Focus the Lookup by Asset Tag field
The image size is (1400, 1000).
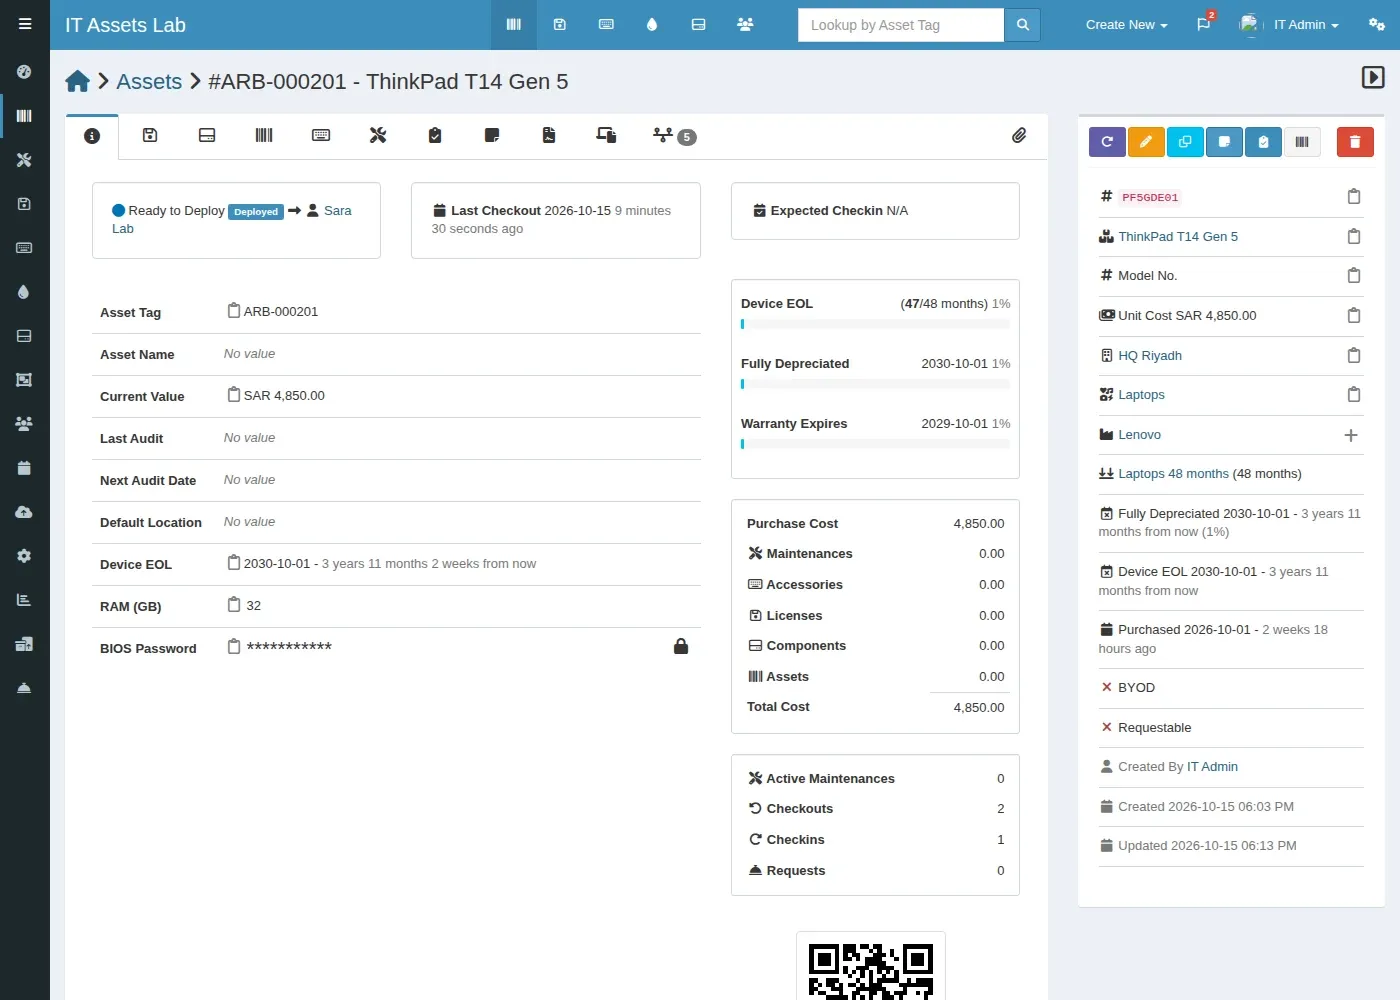(x=900, y=25)
